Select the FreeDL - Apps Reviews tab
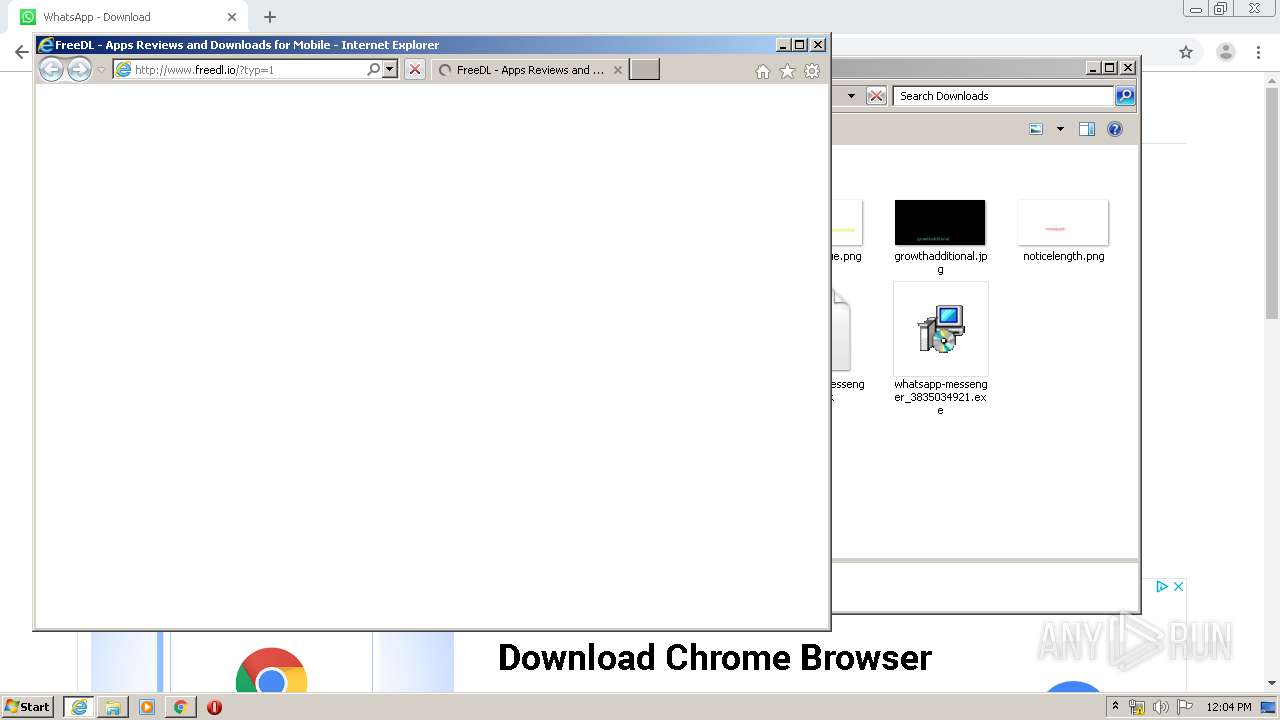Image resolution: width=1280 pixels, height=720 pixels. (530, 70)
